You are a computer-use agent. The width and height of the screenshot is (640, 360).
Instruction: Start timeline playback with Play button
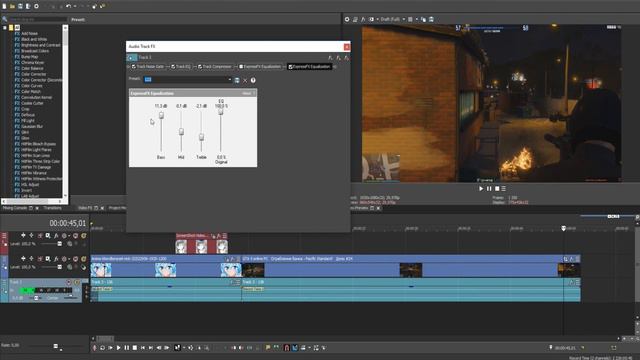click(118, 348)
